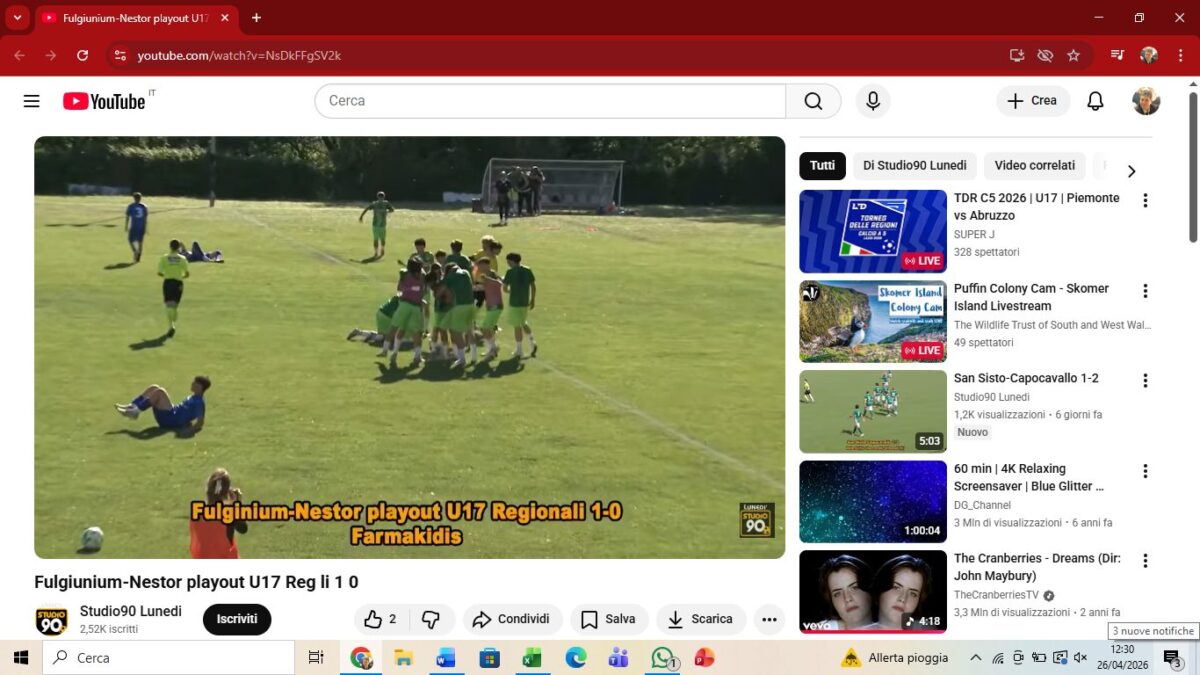Bookmark this page with the star icon
1200x675 pixels.
coord(1073,56)
